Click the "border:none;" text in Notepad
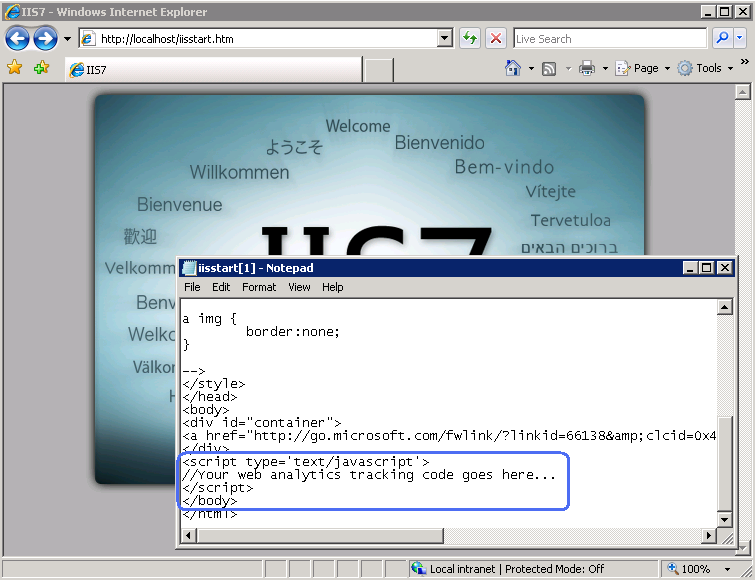This screenshot has width=755, height=580. 293,332
